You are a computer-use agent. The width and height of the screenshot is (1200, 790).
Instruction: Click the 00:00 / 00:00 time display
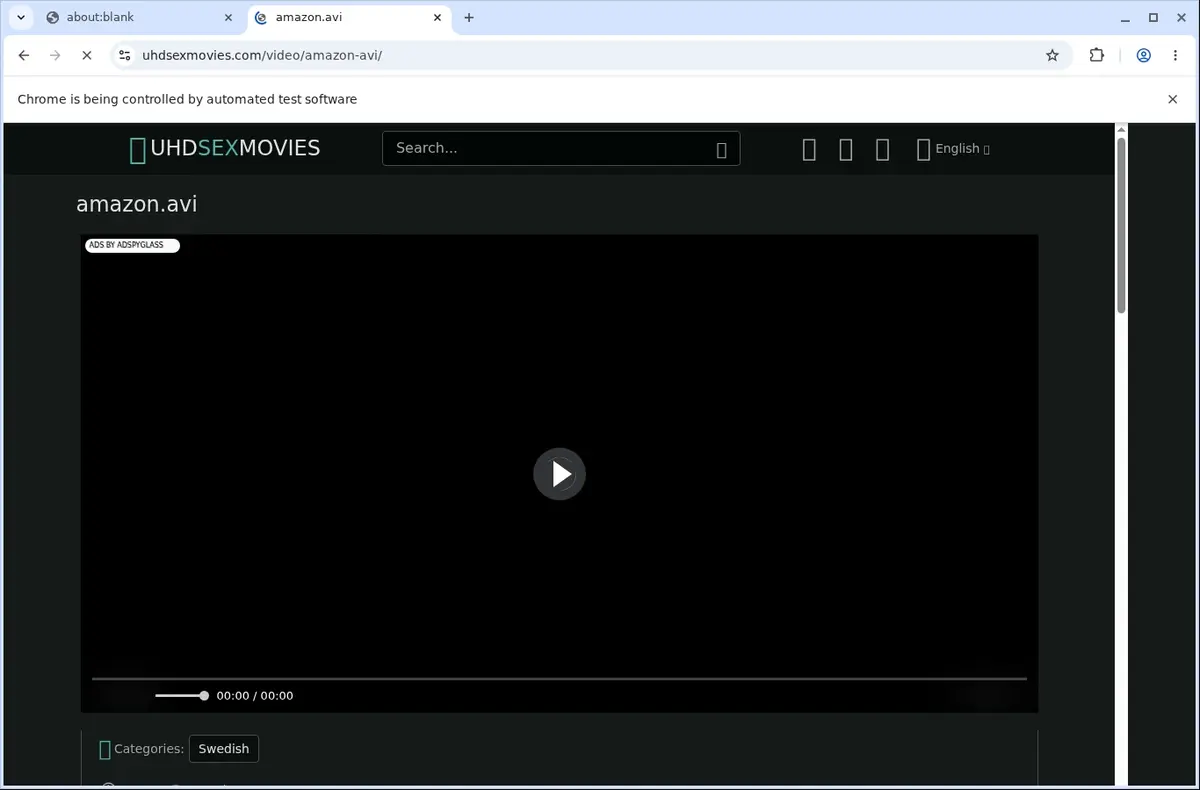click(255, 696)
